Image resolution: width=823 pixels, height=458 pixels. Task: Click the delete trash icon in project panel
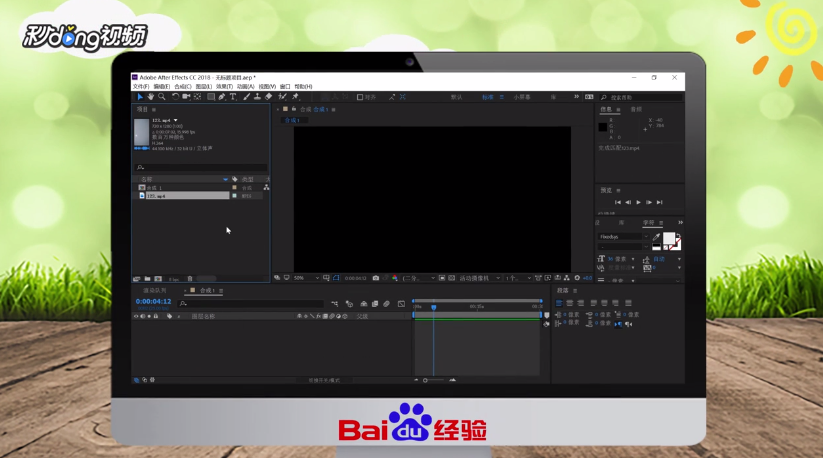coord(190,279)
